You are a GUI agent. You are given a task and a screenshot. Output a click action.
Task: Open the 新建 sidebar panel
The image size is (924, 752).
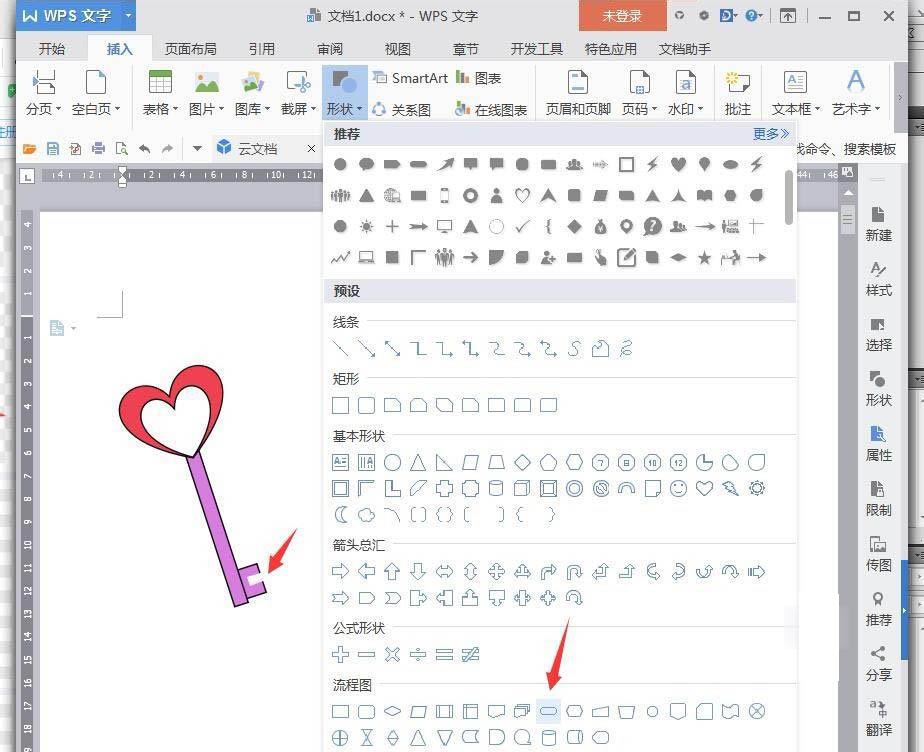[878, 225]
